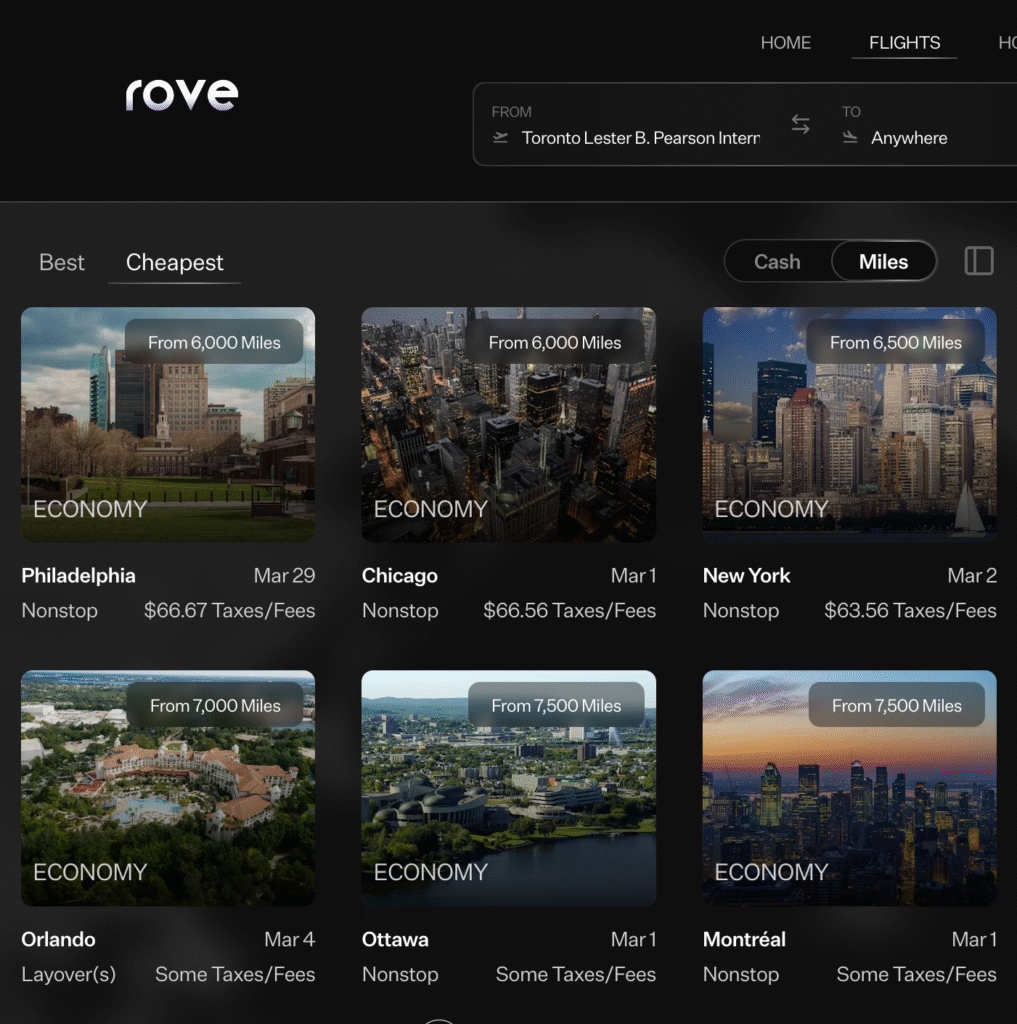
Task: Navigate to HOME in the top menu
Action: click(786, 42)
